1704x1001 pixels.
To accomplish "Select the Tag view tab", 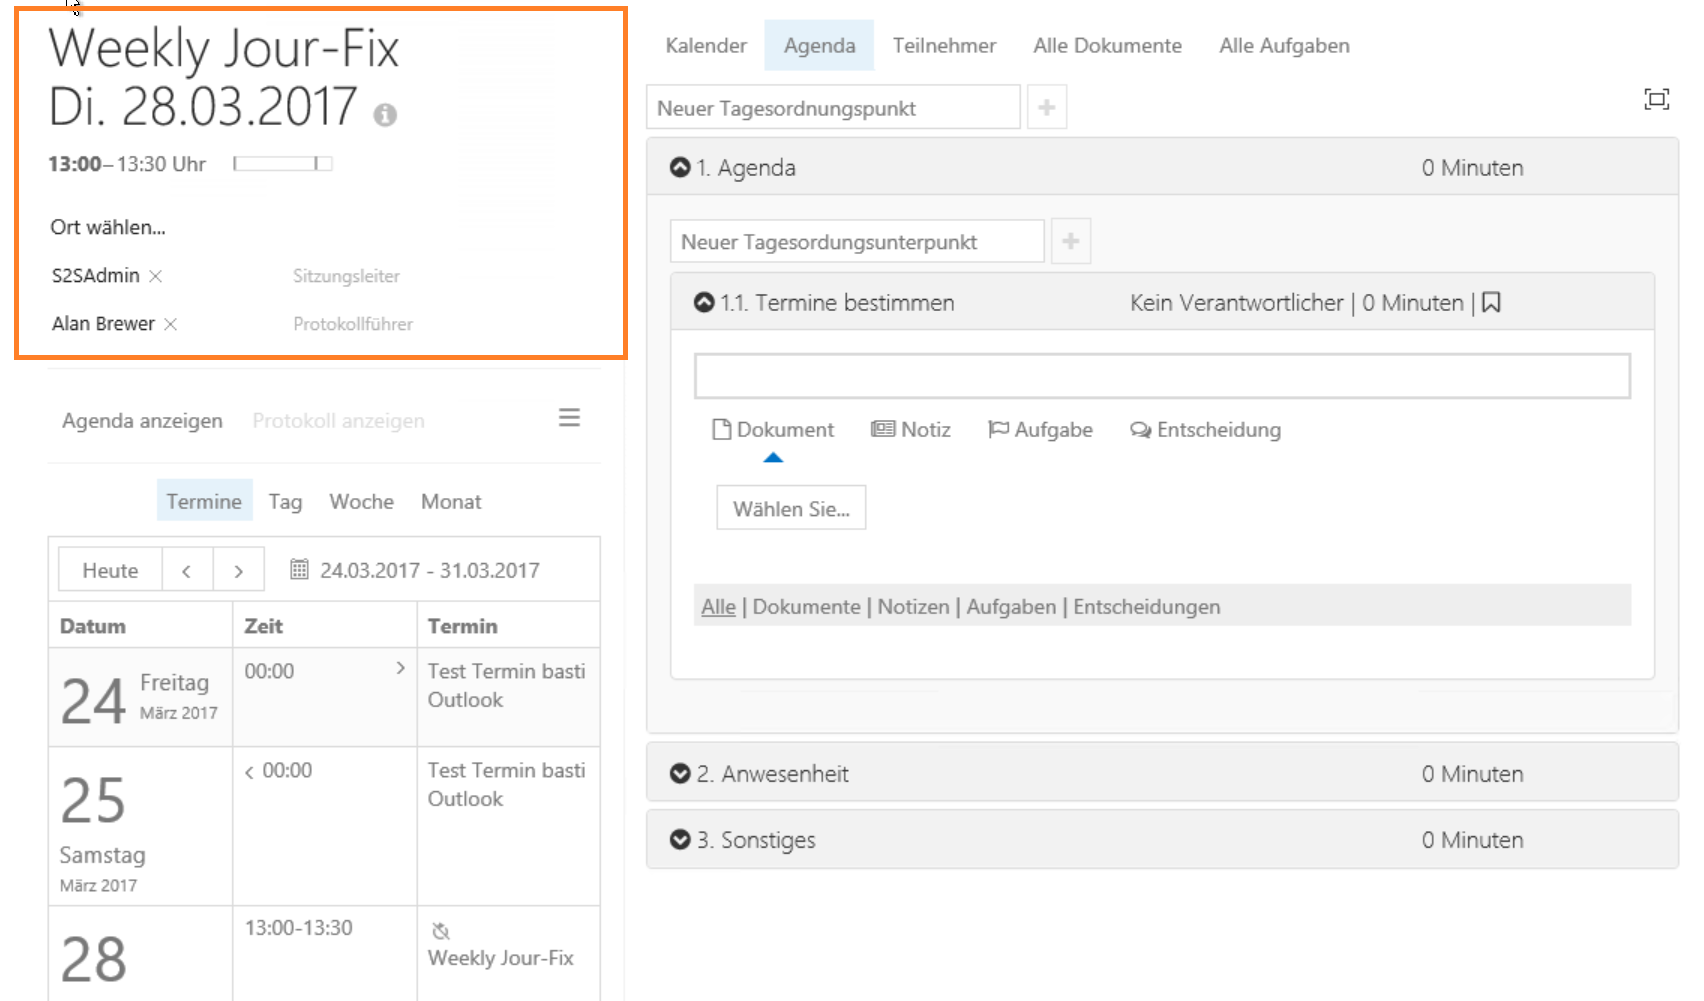I will coord(285,501).
